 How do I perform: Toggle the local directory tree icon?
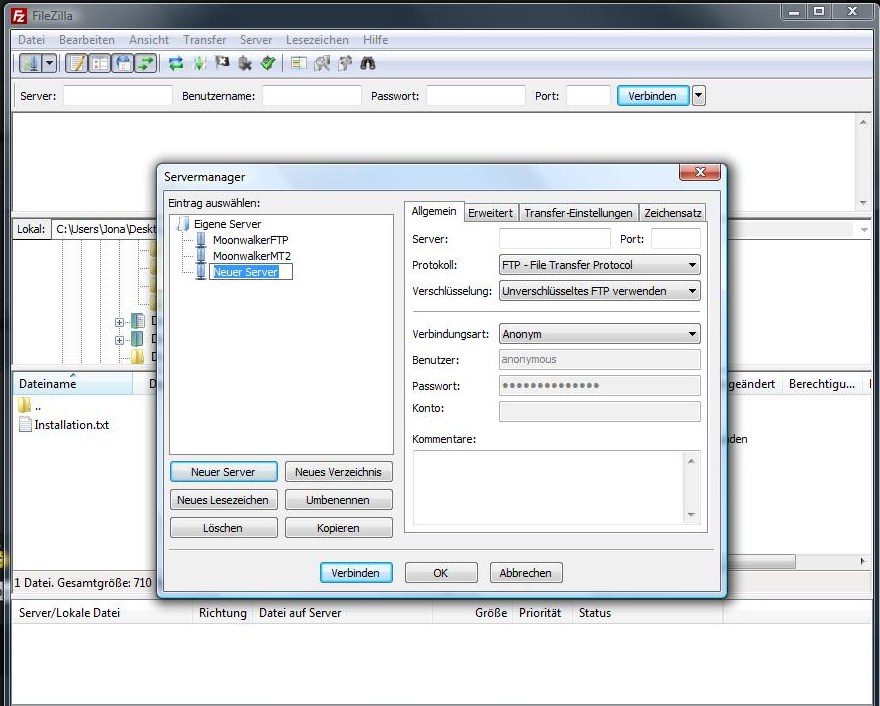(100, 63)
